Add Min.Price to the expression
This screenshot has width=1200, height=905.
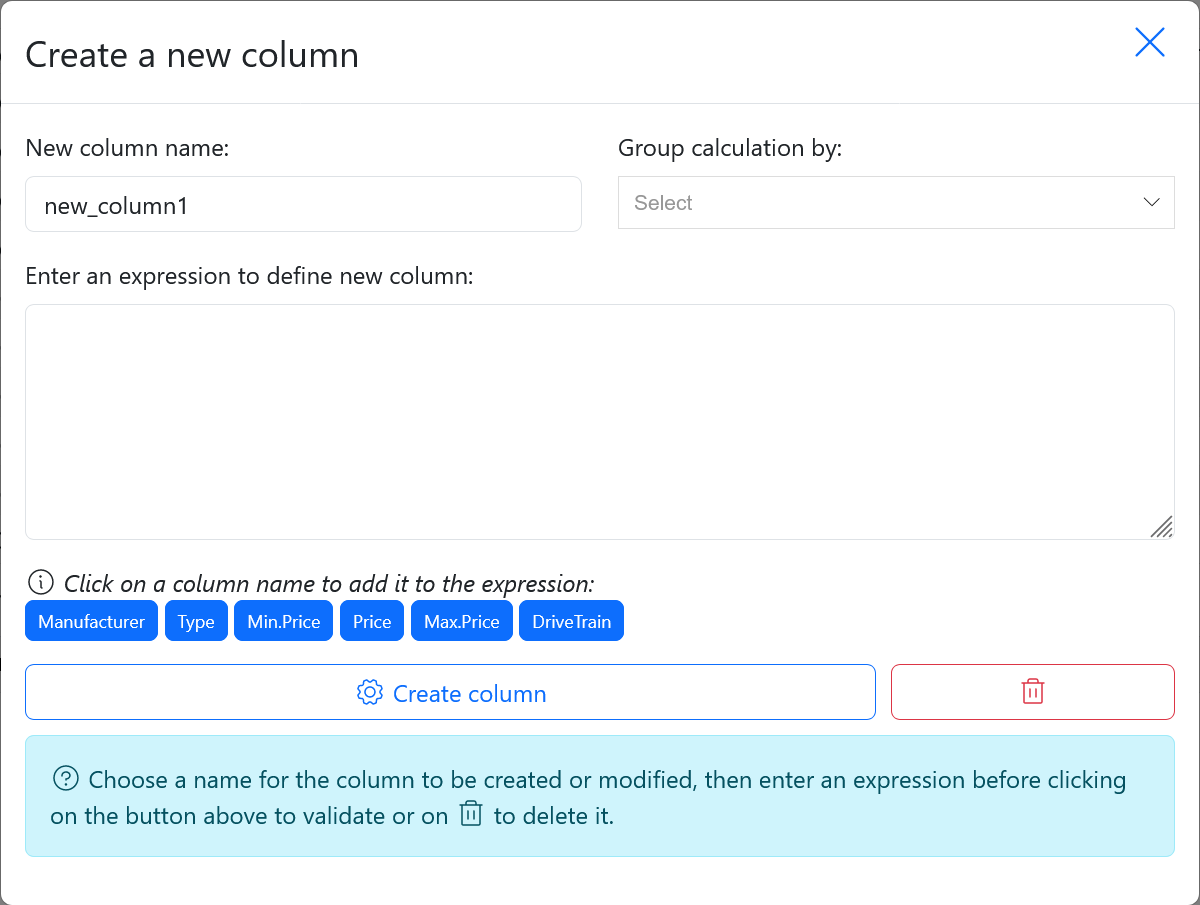click(283, 621)
